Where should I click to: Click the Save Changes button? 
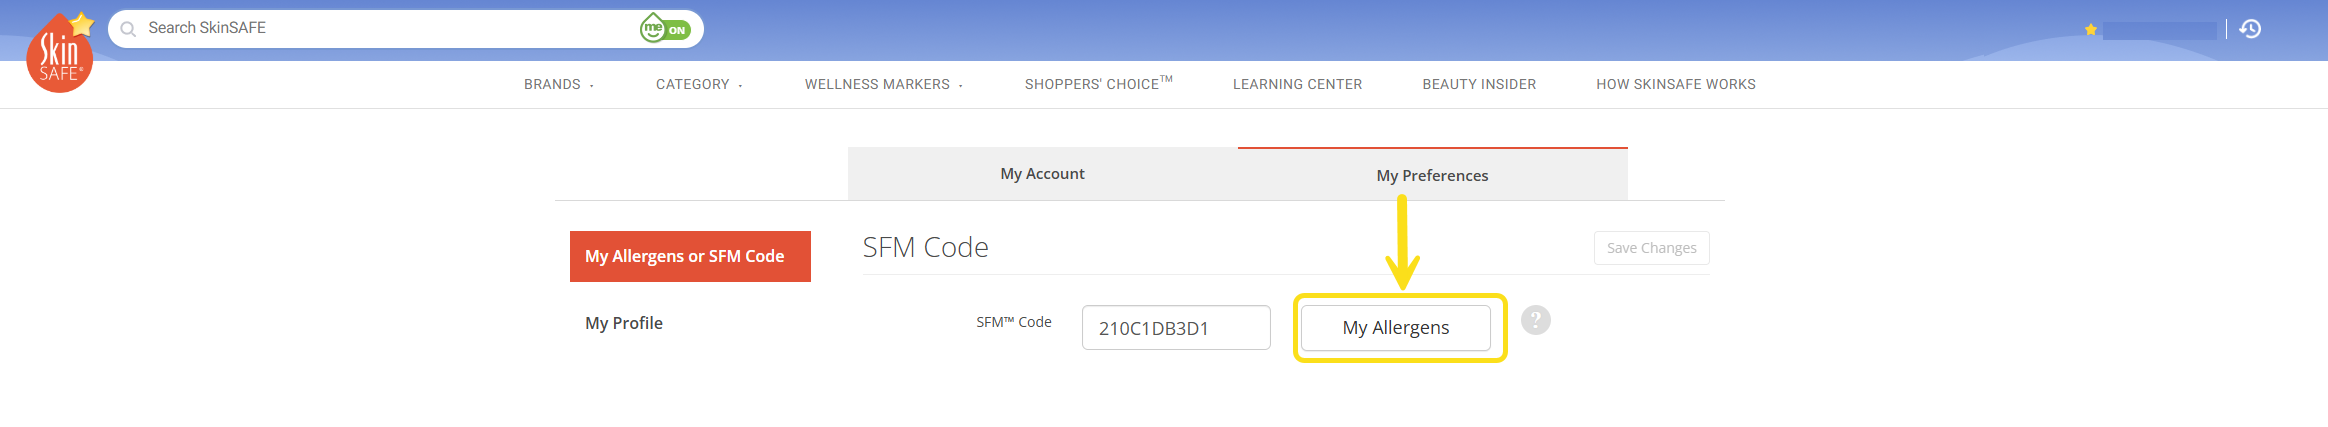click(x=1651, y=248)
